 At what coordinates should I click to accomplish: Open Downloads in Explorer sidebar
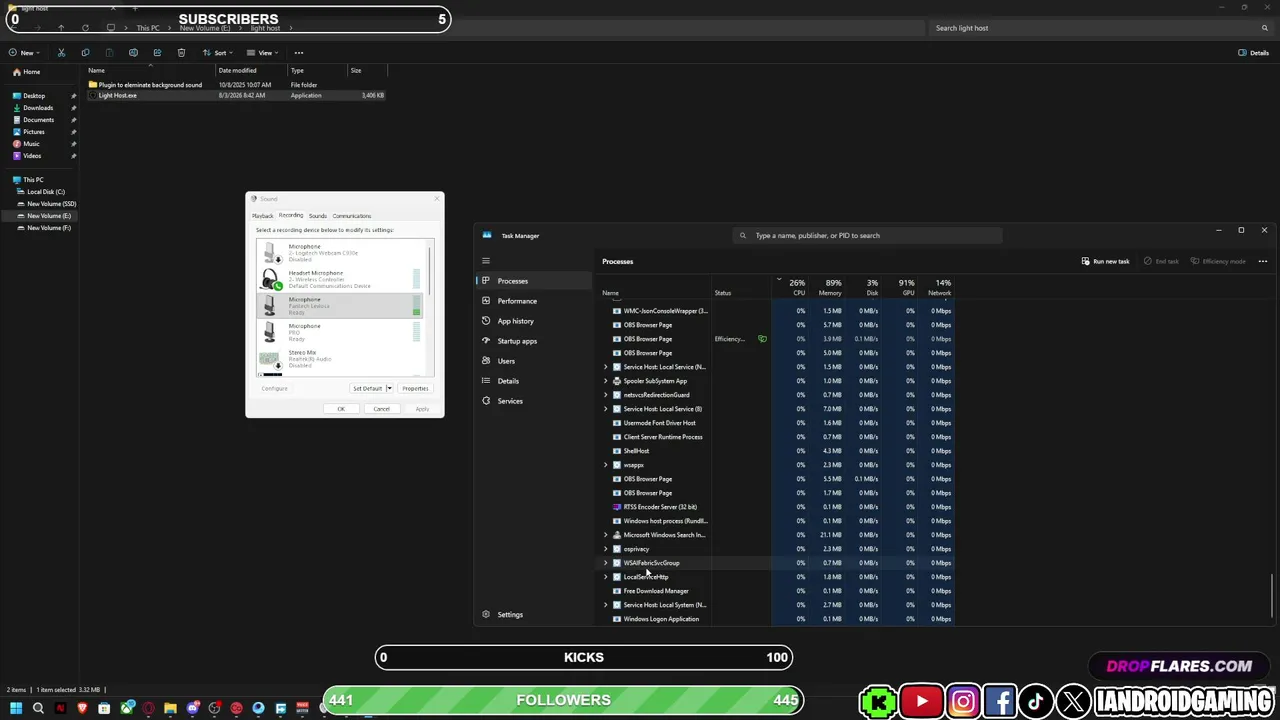coord(38,108)
